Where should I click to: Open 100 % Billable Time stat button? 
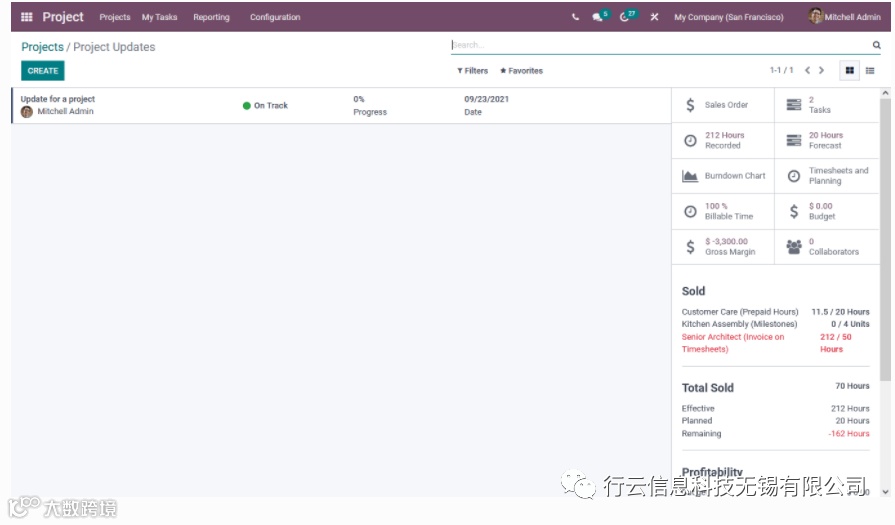[723, 211]
